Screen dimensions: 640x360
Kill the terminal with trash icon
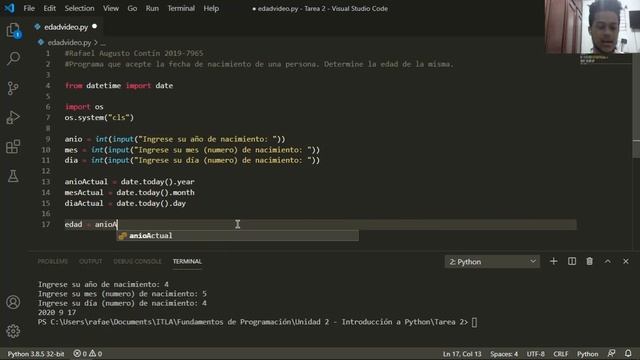(589, 261)
